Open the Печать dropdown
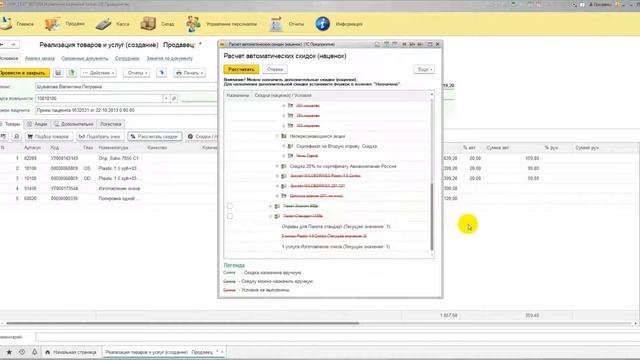The height and width of the screenshot is (360, 640). point(189,73)
